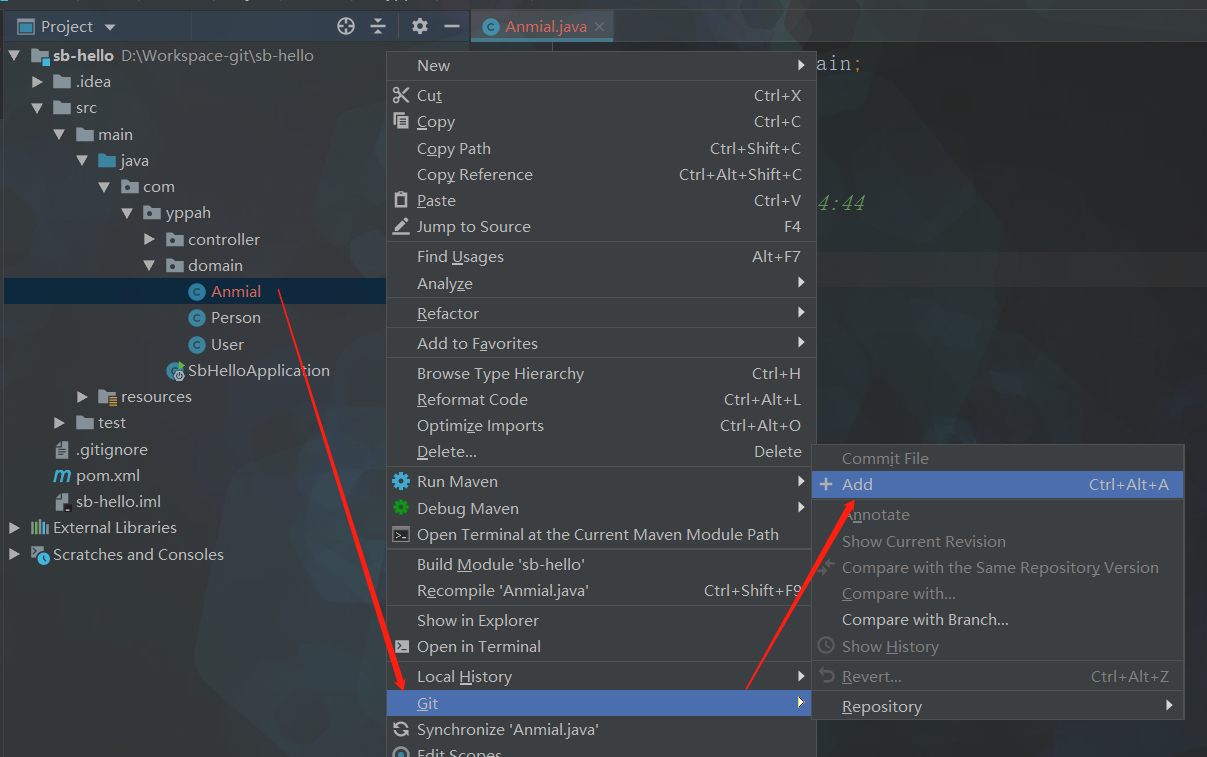This screenshot has height=757, width=1207.
Task: Select Add in the Git submenu
Action: [x=857, y=484]
